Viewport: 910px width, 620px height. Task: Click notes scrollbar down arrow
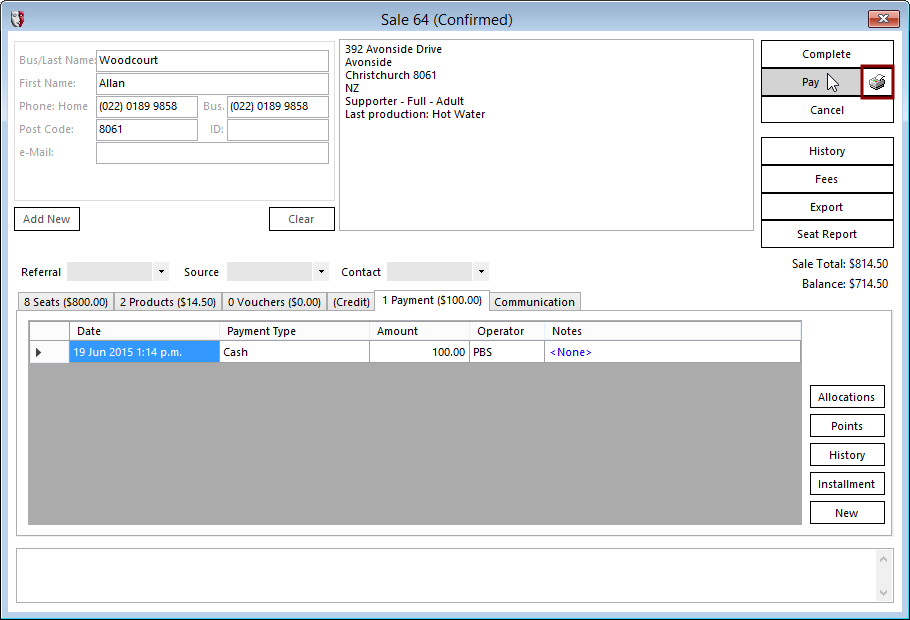pos(883,593)
